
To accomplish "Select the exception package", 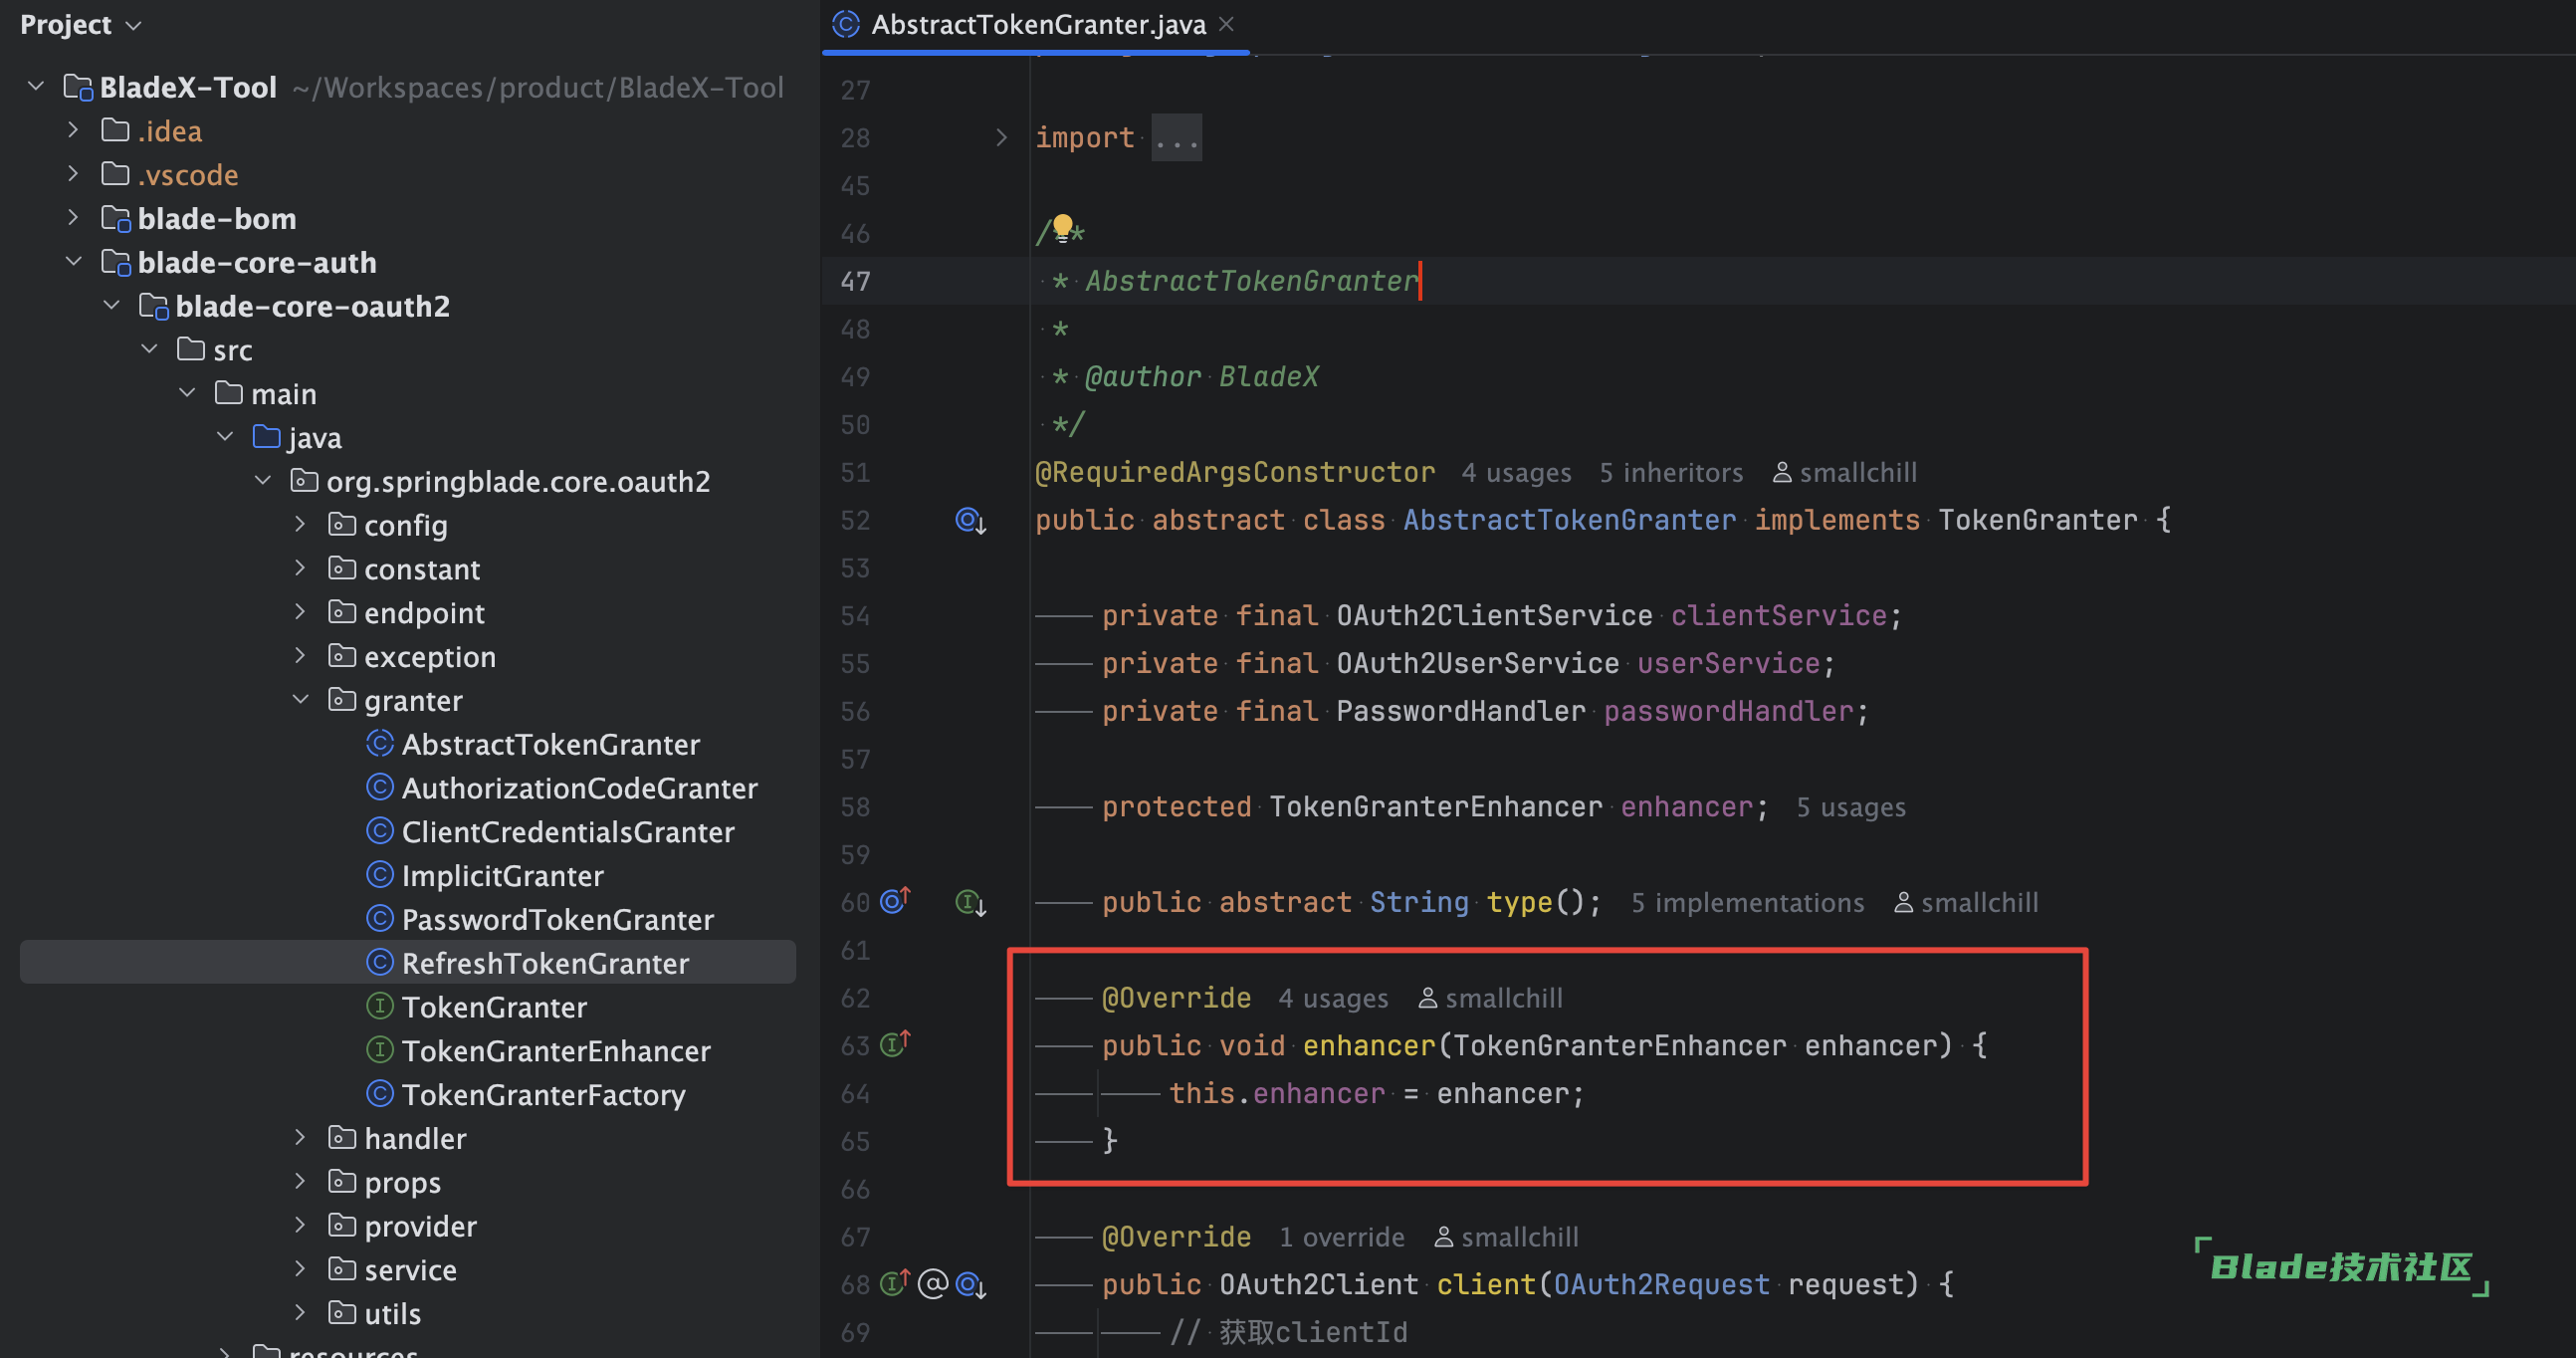I will pos(430,657).
